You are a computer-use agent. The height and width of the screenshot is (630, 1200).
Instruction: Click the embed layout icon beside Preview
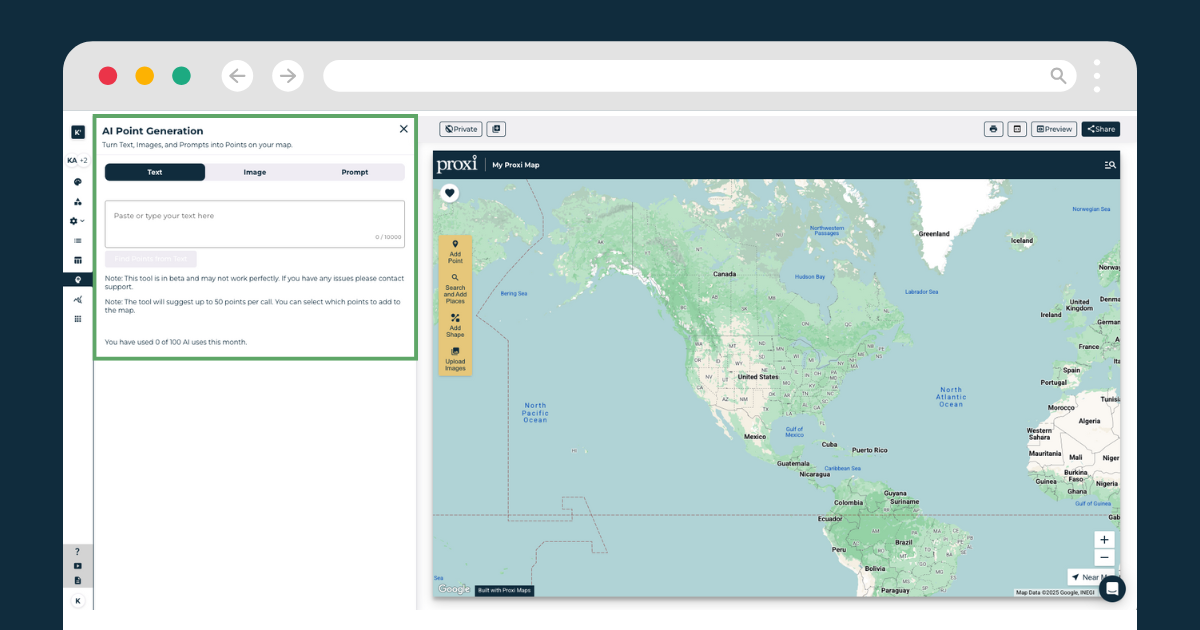[x=1017, y=129]
